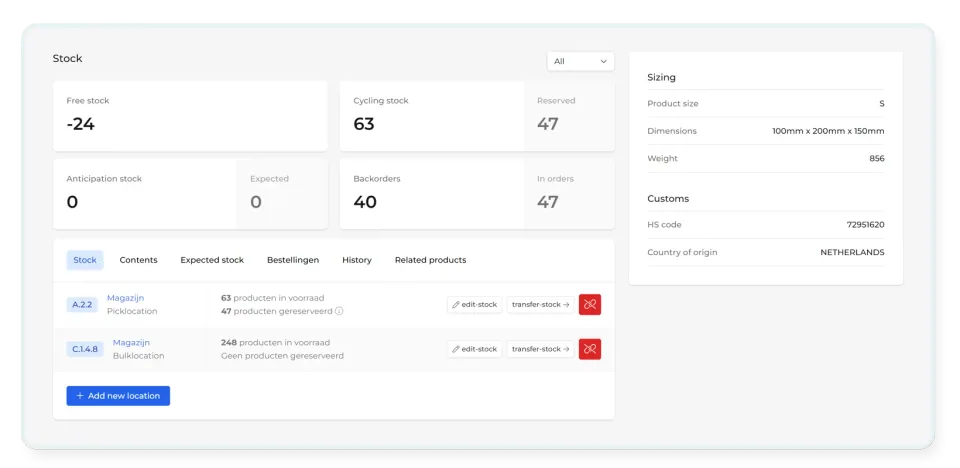Click the Bulklocation label
Image resolution: width=960 pixels, height=468 pixels.
pos(138,356)
